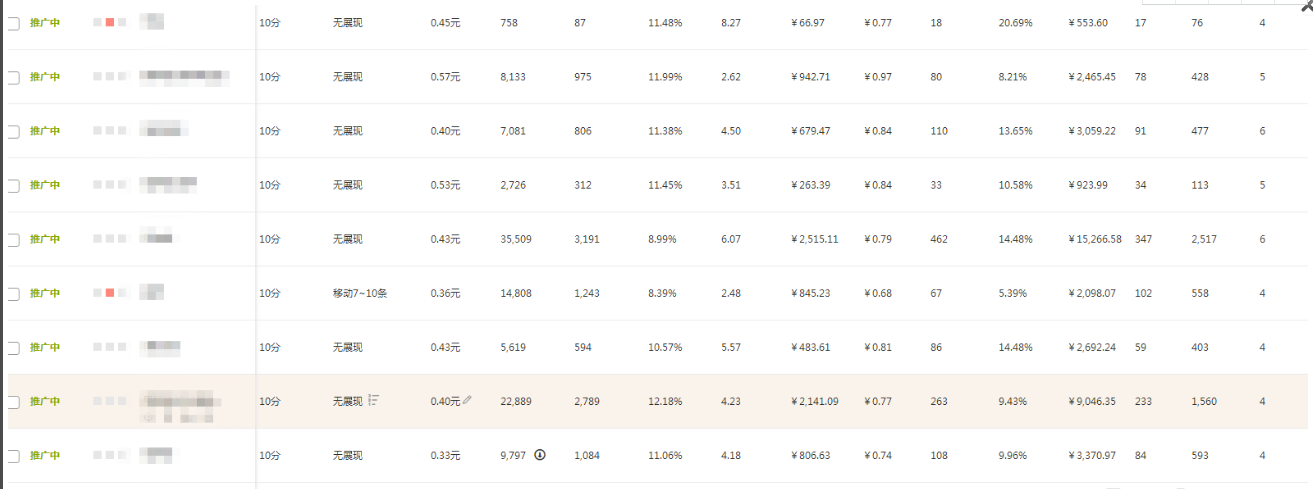1313x489 pixels.
Task: Click 推广中 status in the 7,081 row
Action: point(45,130)
